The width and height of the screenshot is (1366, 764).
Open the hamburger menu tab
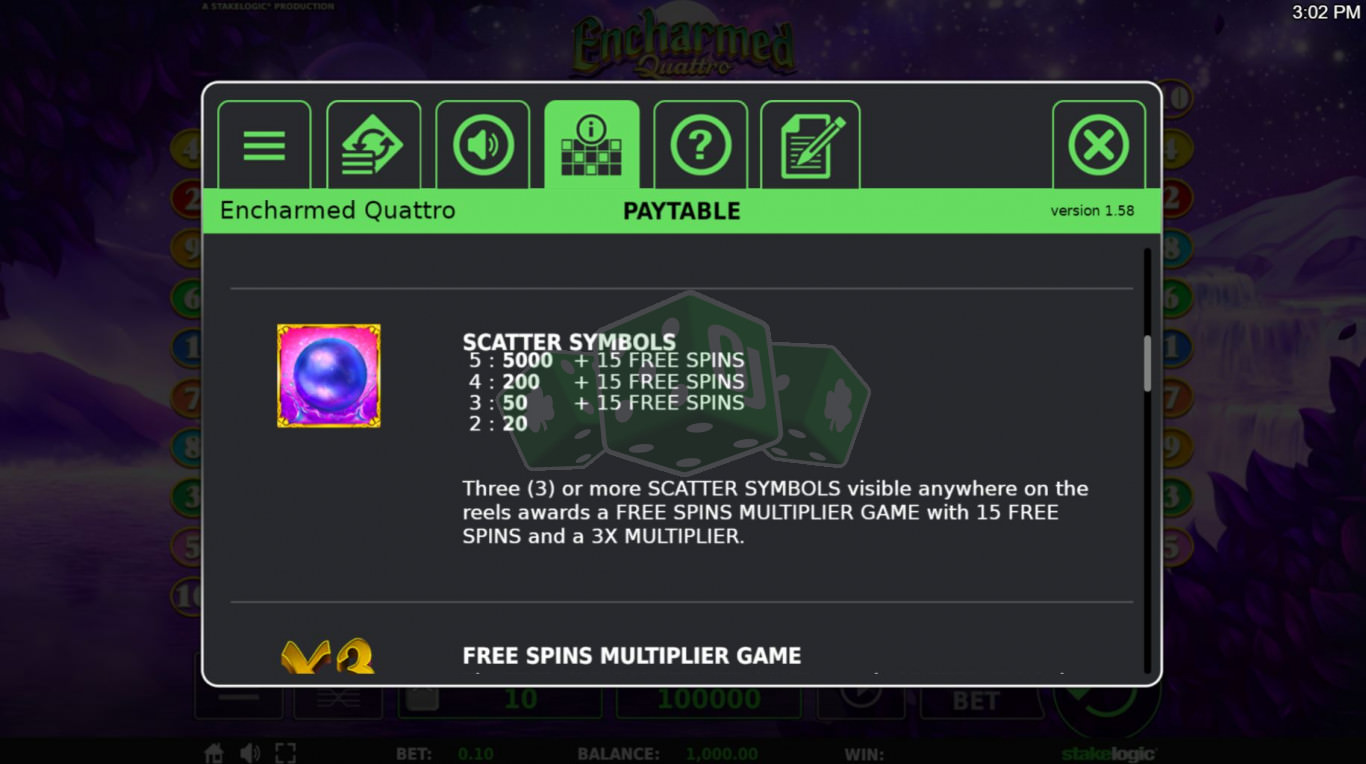tap(264, 145)
